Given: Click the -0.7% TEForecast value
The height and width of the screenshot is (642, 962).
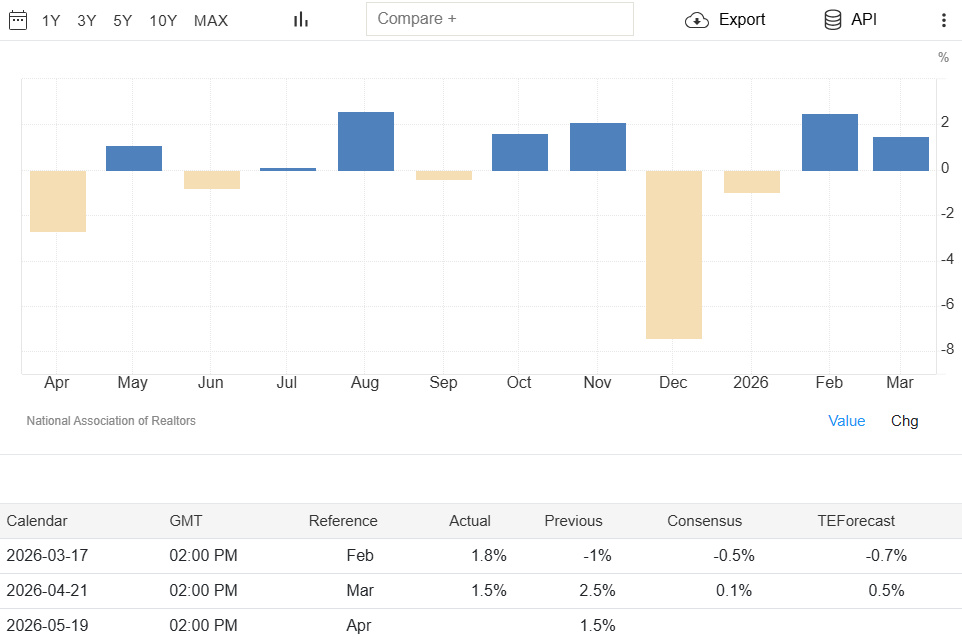Looking at the screenshot, I should (887, 556).
